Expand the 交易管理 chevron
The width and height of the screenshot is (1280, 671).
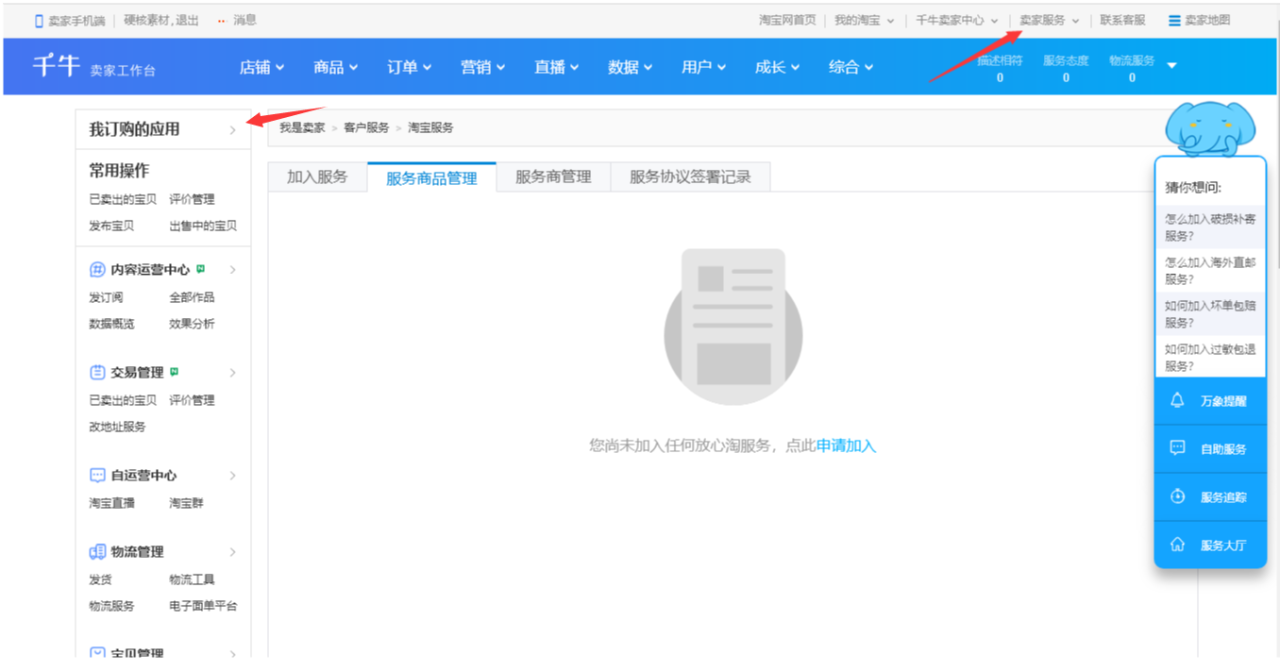pos(232,373)
